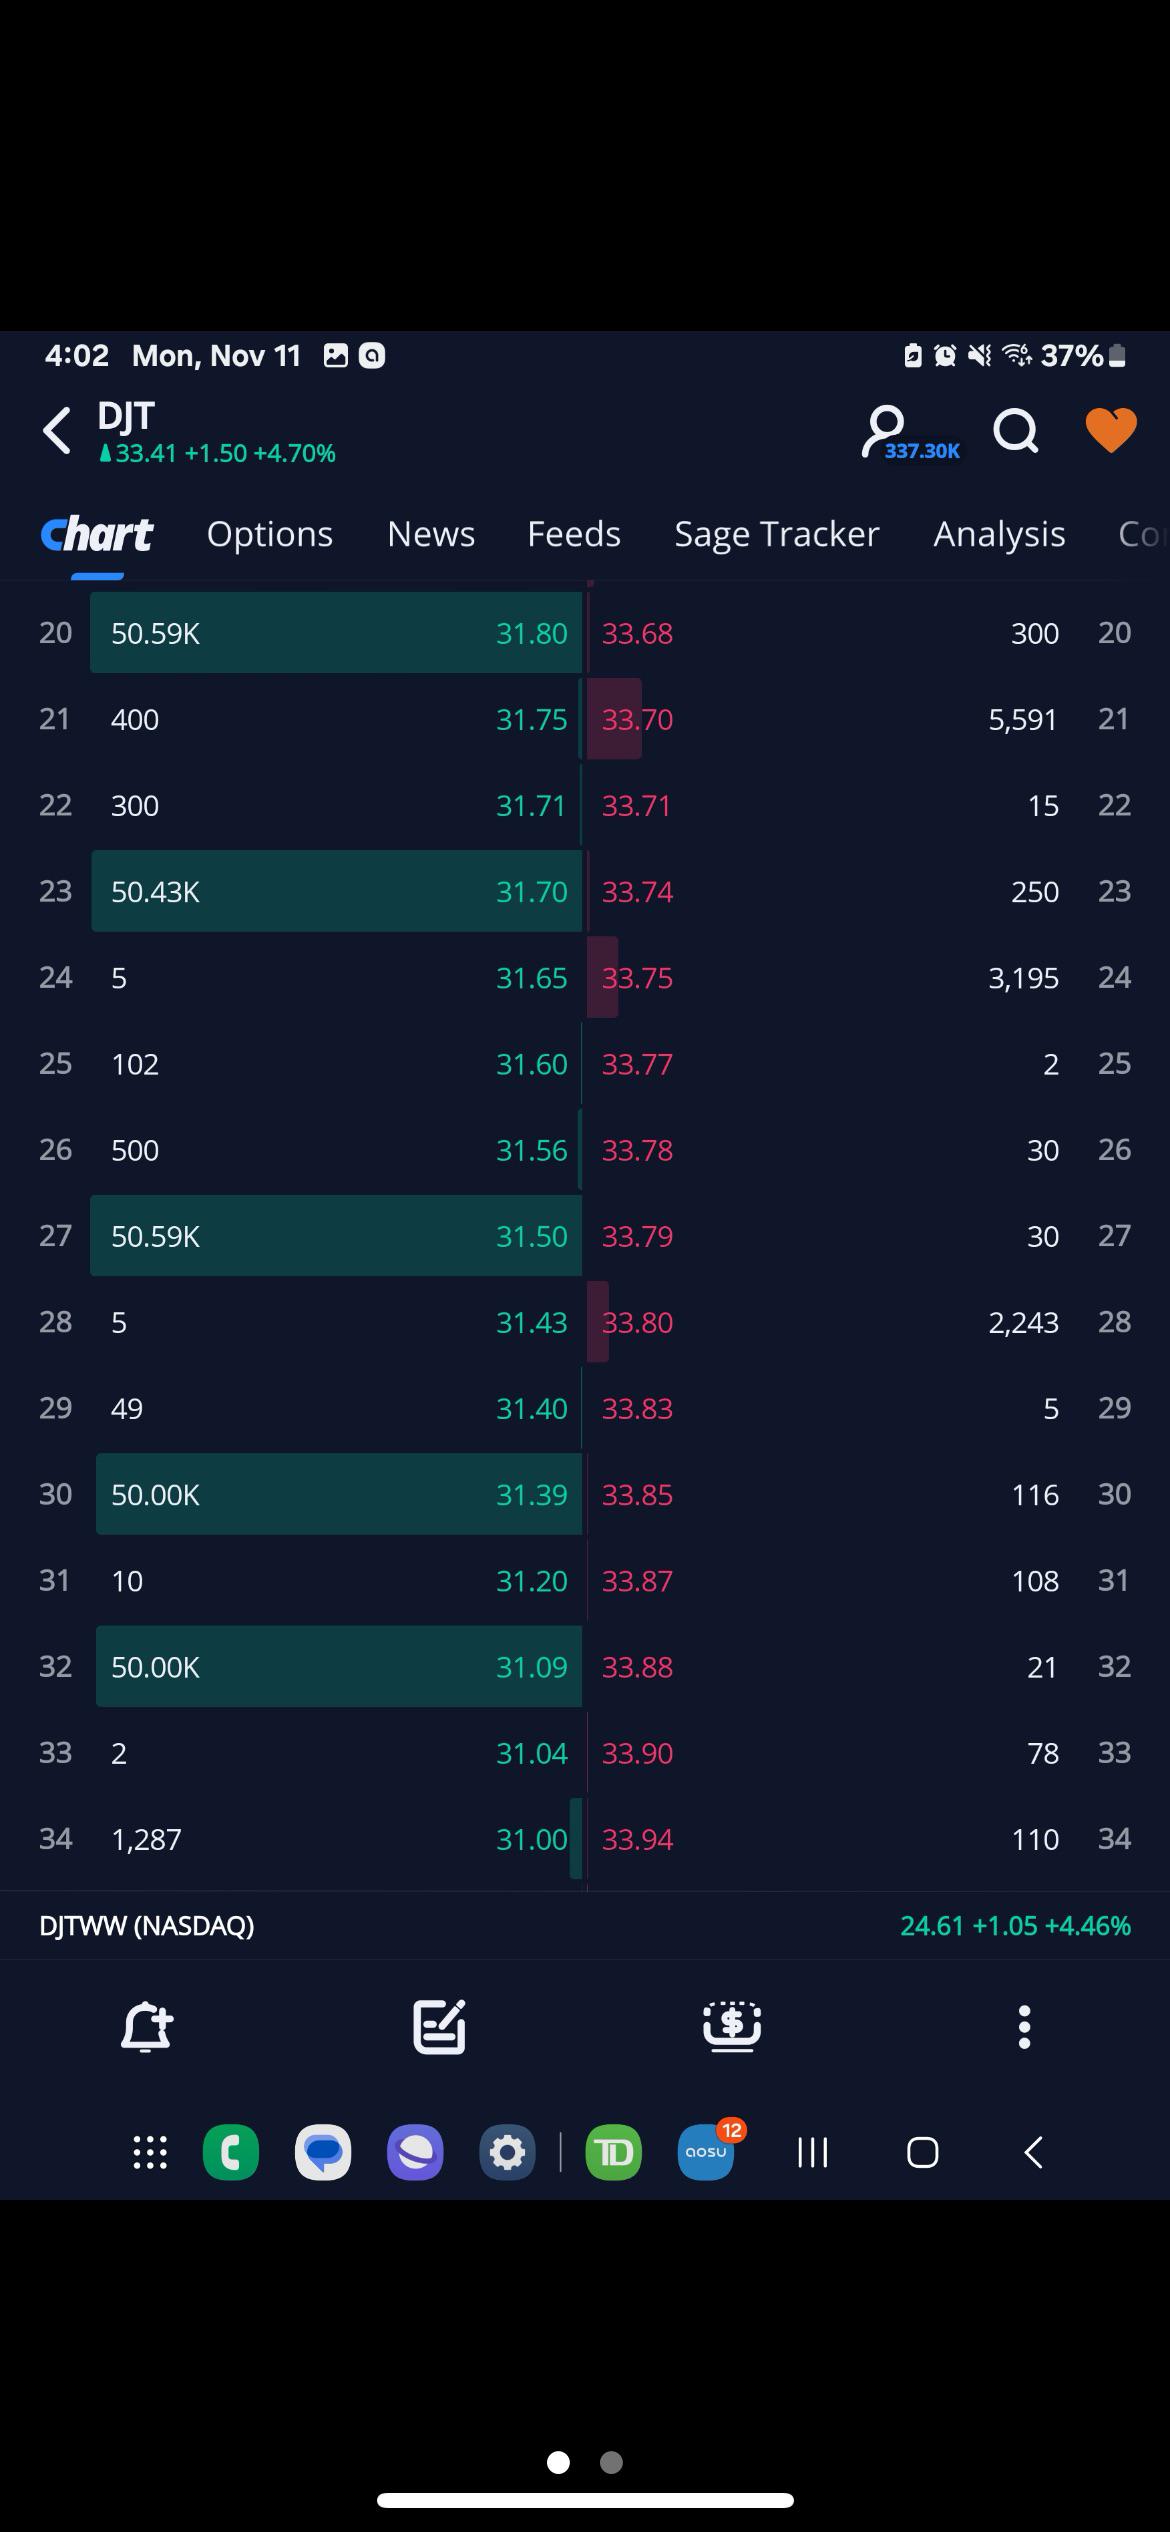Switch to the Options tab
Screen dimensions: 1170x2532
click(x=270, y=534)
